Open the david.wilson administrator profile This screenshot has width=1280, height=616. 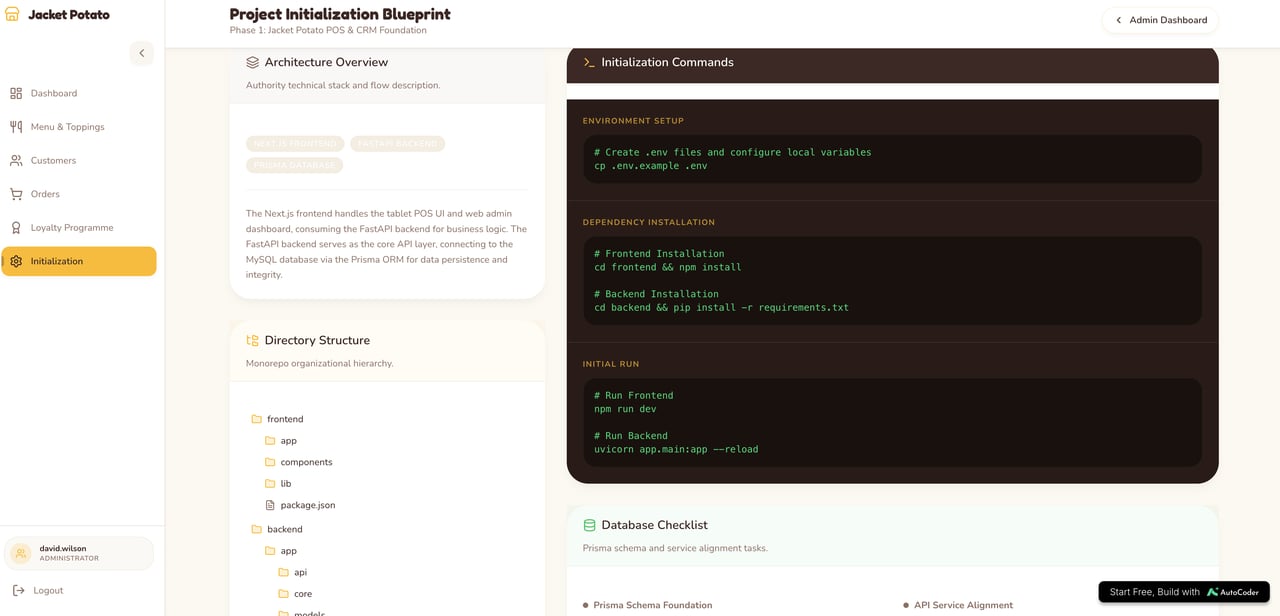click(x=79, y=553)
